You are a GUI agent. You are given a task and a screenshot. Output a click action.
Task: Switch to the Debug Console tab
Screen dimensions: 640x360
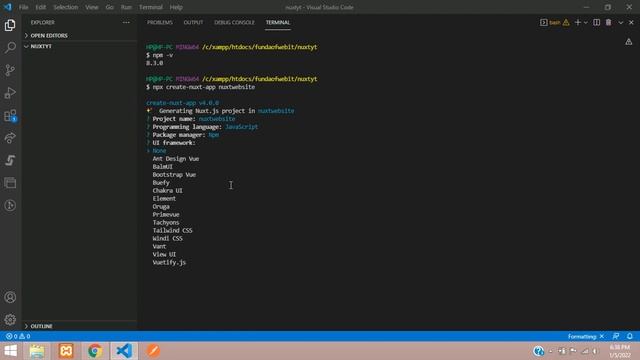click(x=234, y=22)
